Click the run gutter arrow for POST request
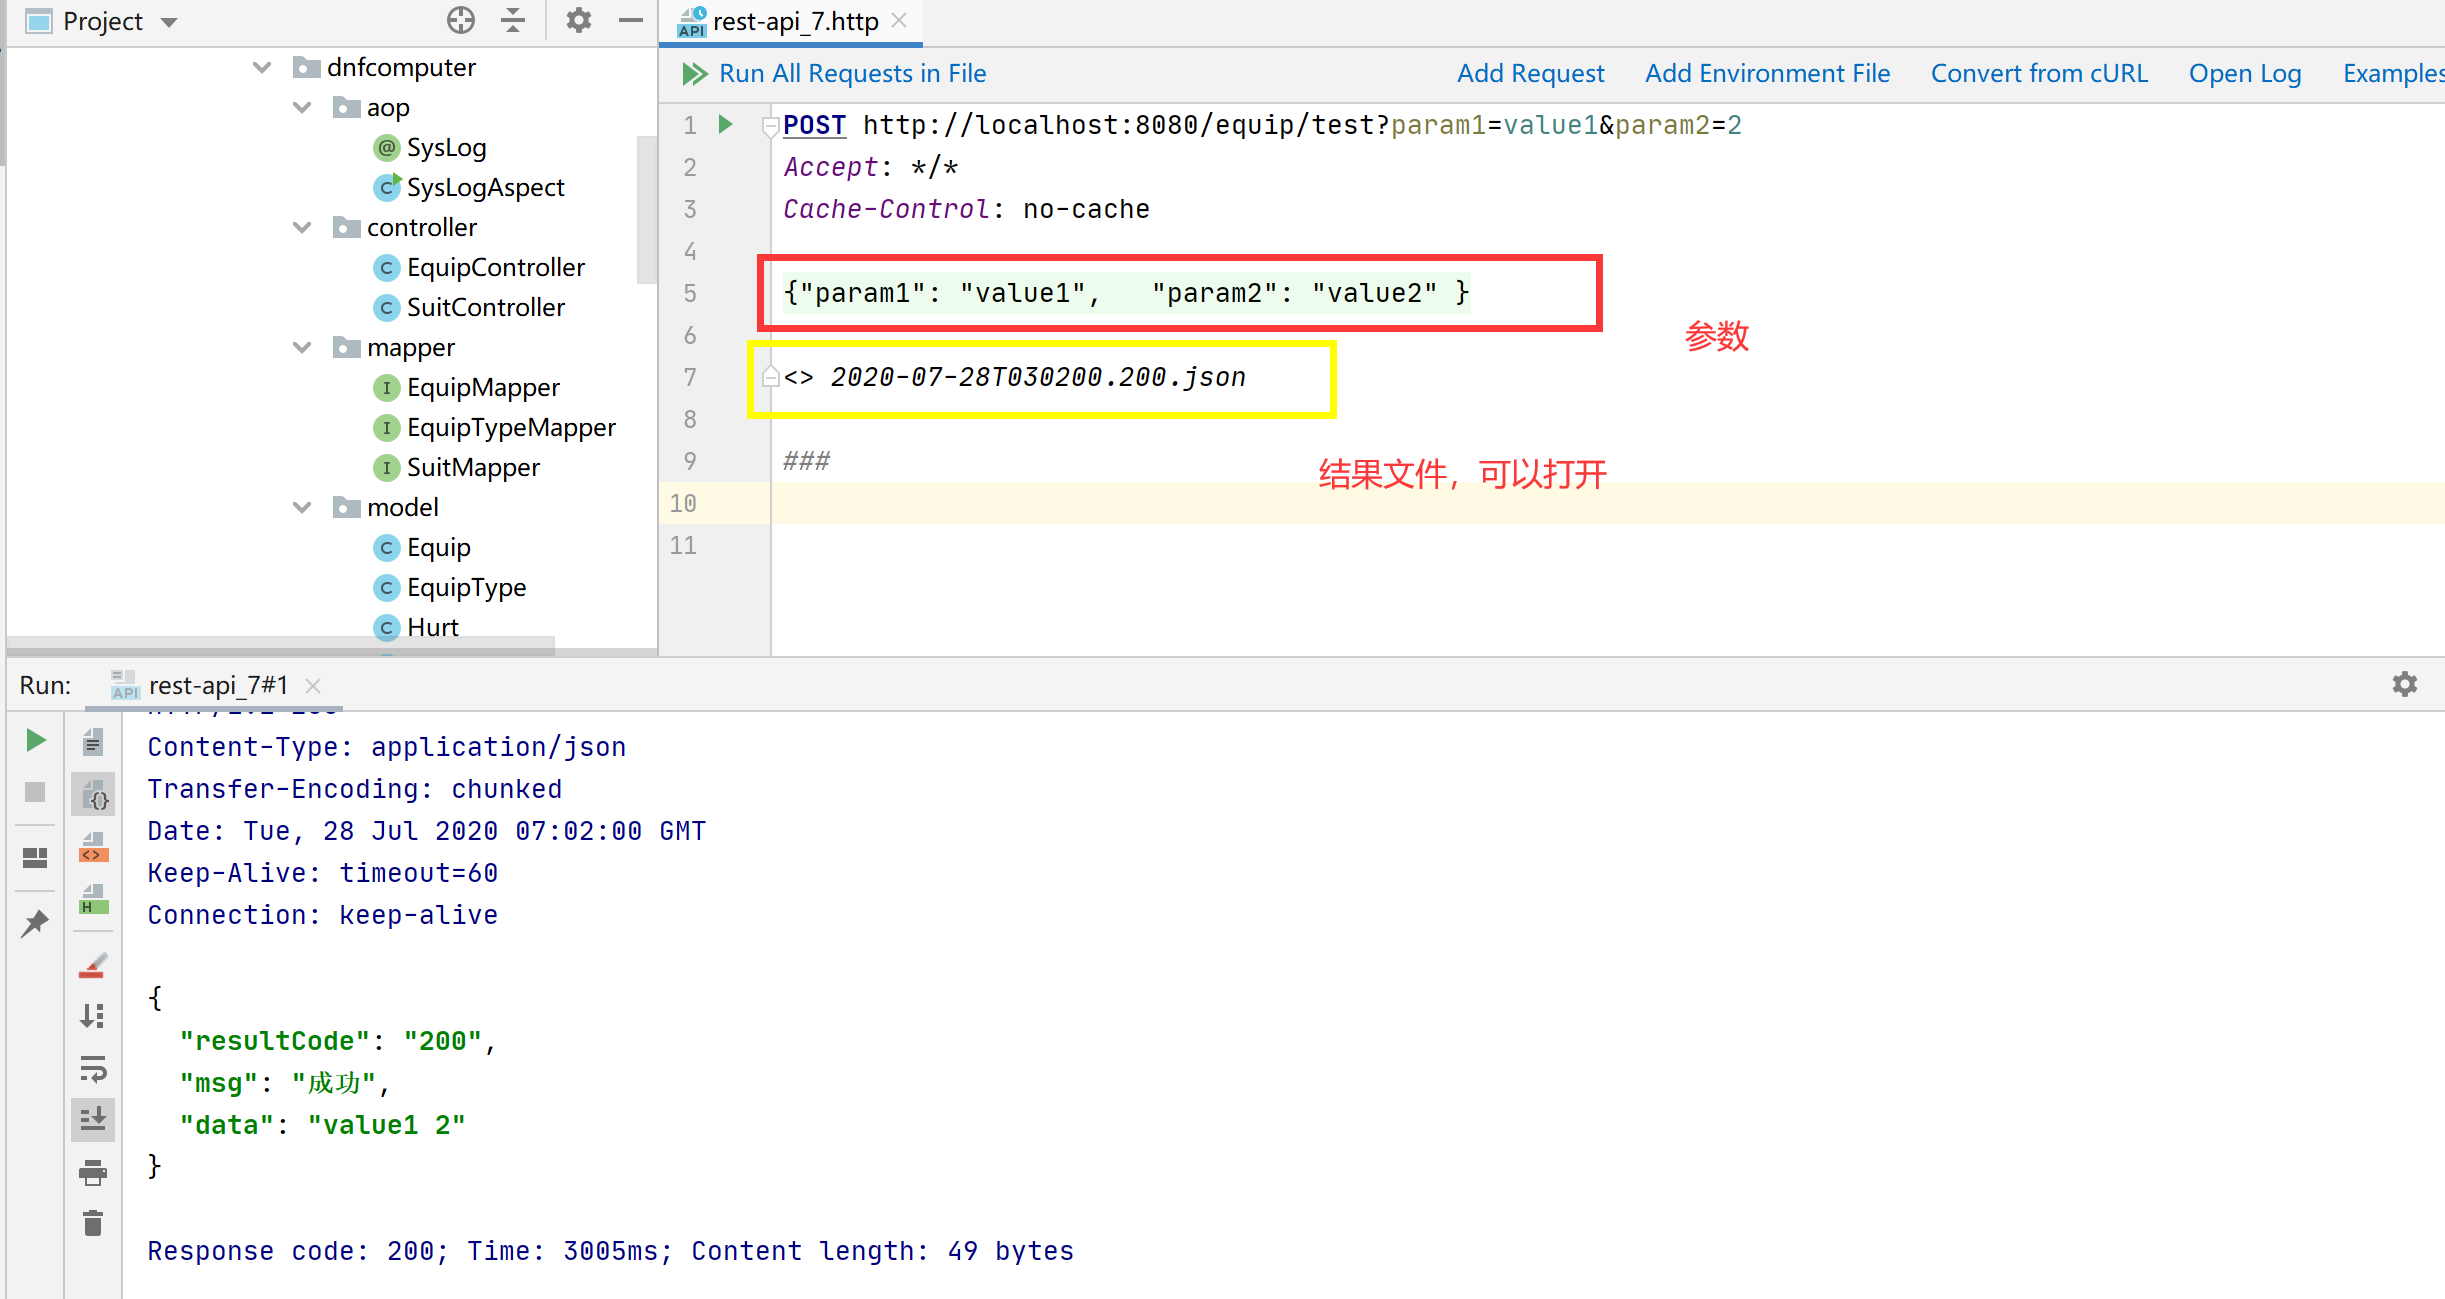 (726, 125)
